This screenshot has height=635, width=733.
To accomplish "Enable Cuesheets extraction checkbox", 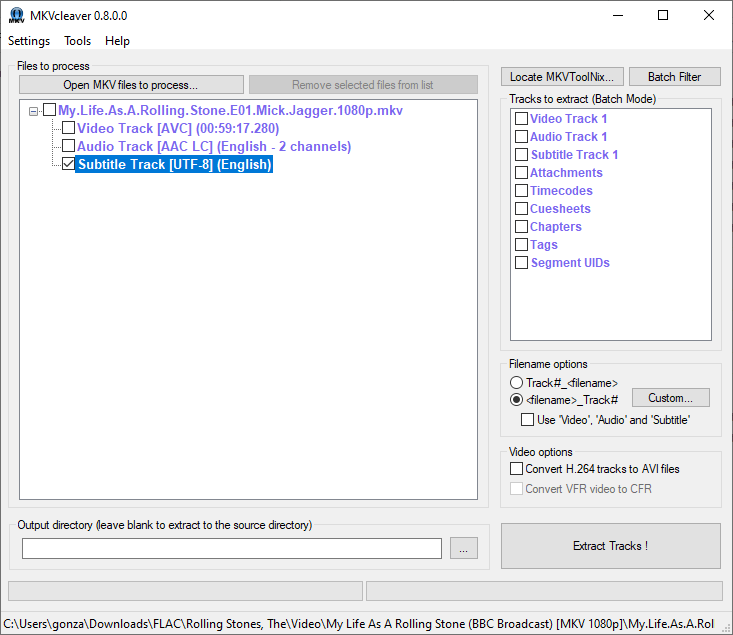I will point(521,209).
